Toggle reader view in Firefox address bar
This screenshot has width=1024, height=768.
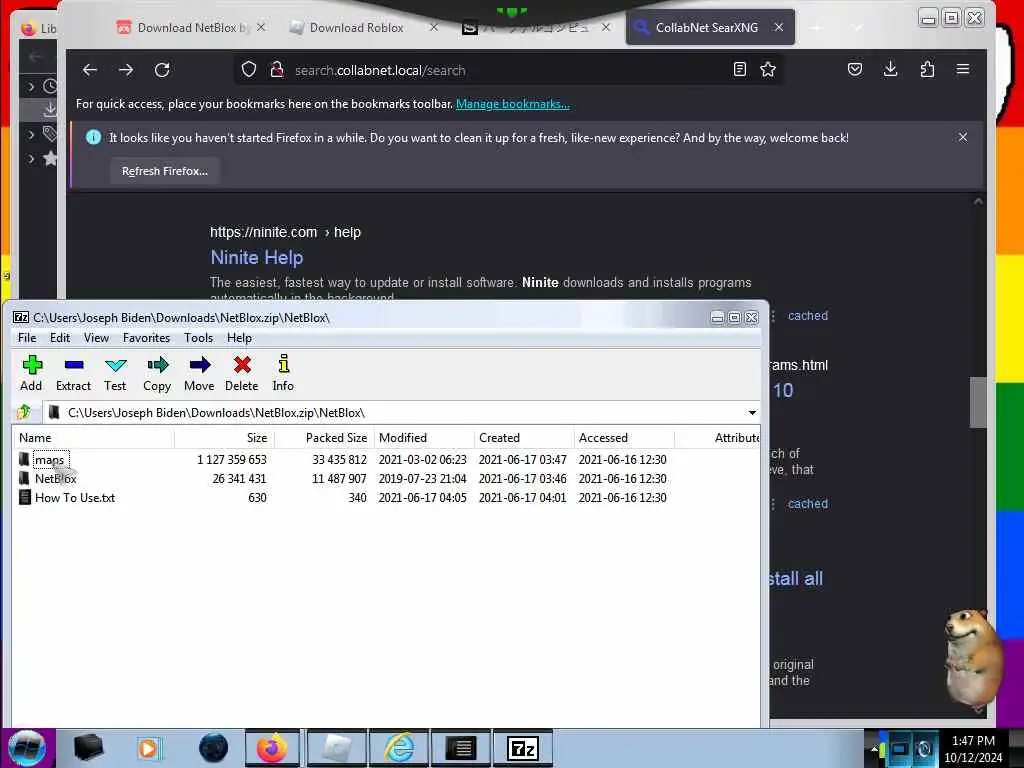pyautogui.click(x=739, y=69)
